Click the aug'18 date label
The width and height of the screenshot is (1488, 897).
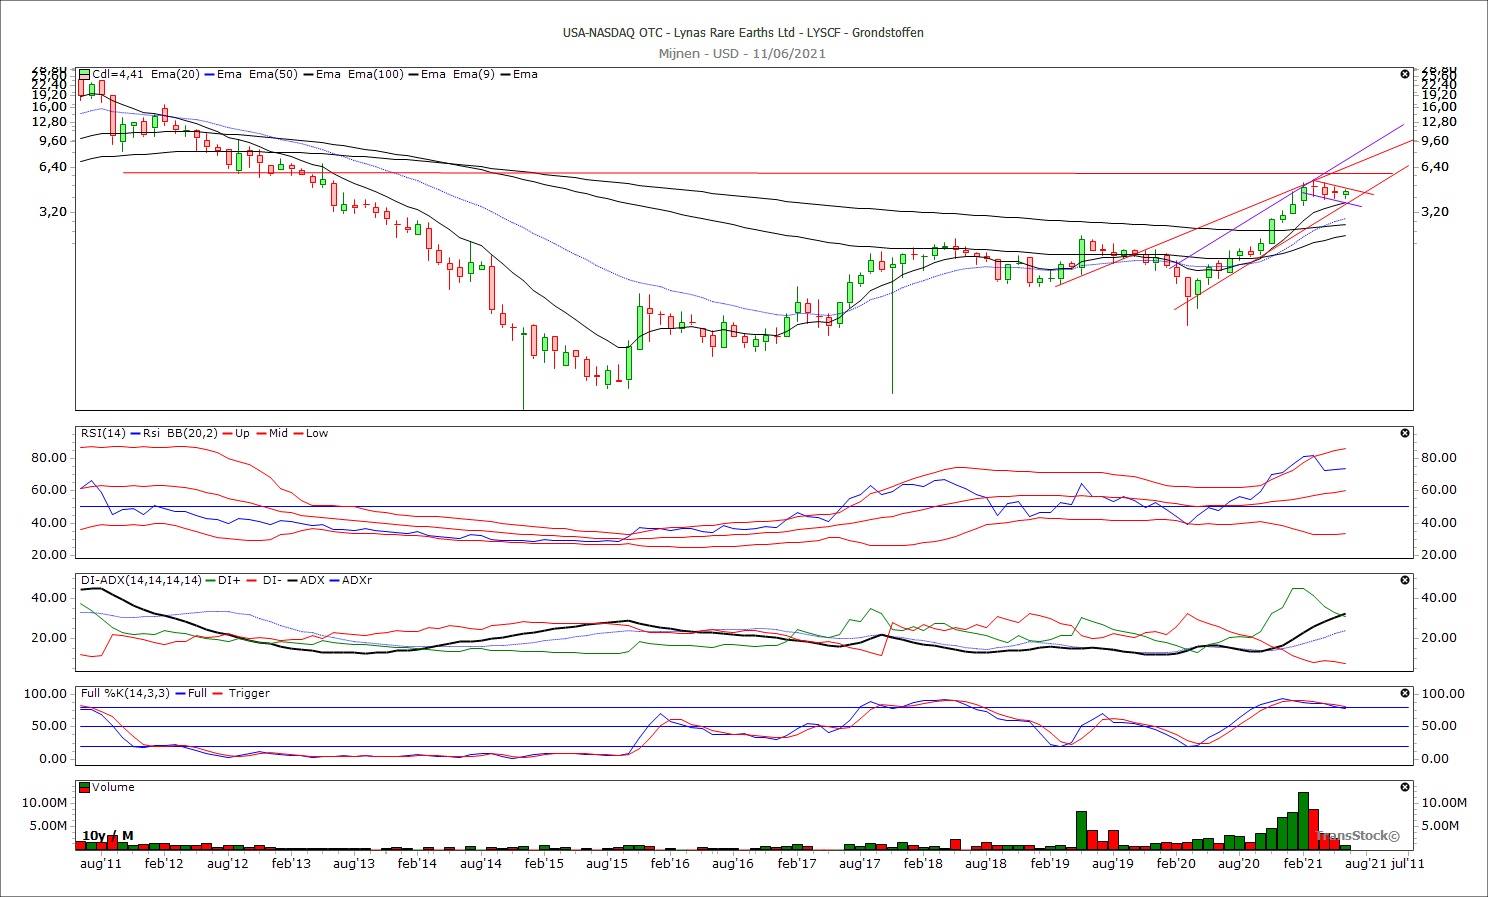tap(986, 863)
